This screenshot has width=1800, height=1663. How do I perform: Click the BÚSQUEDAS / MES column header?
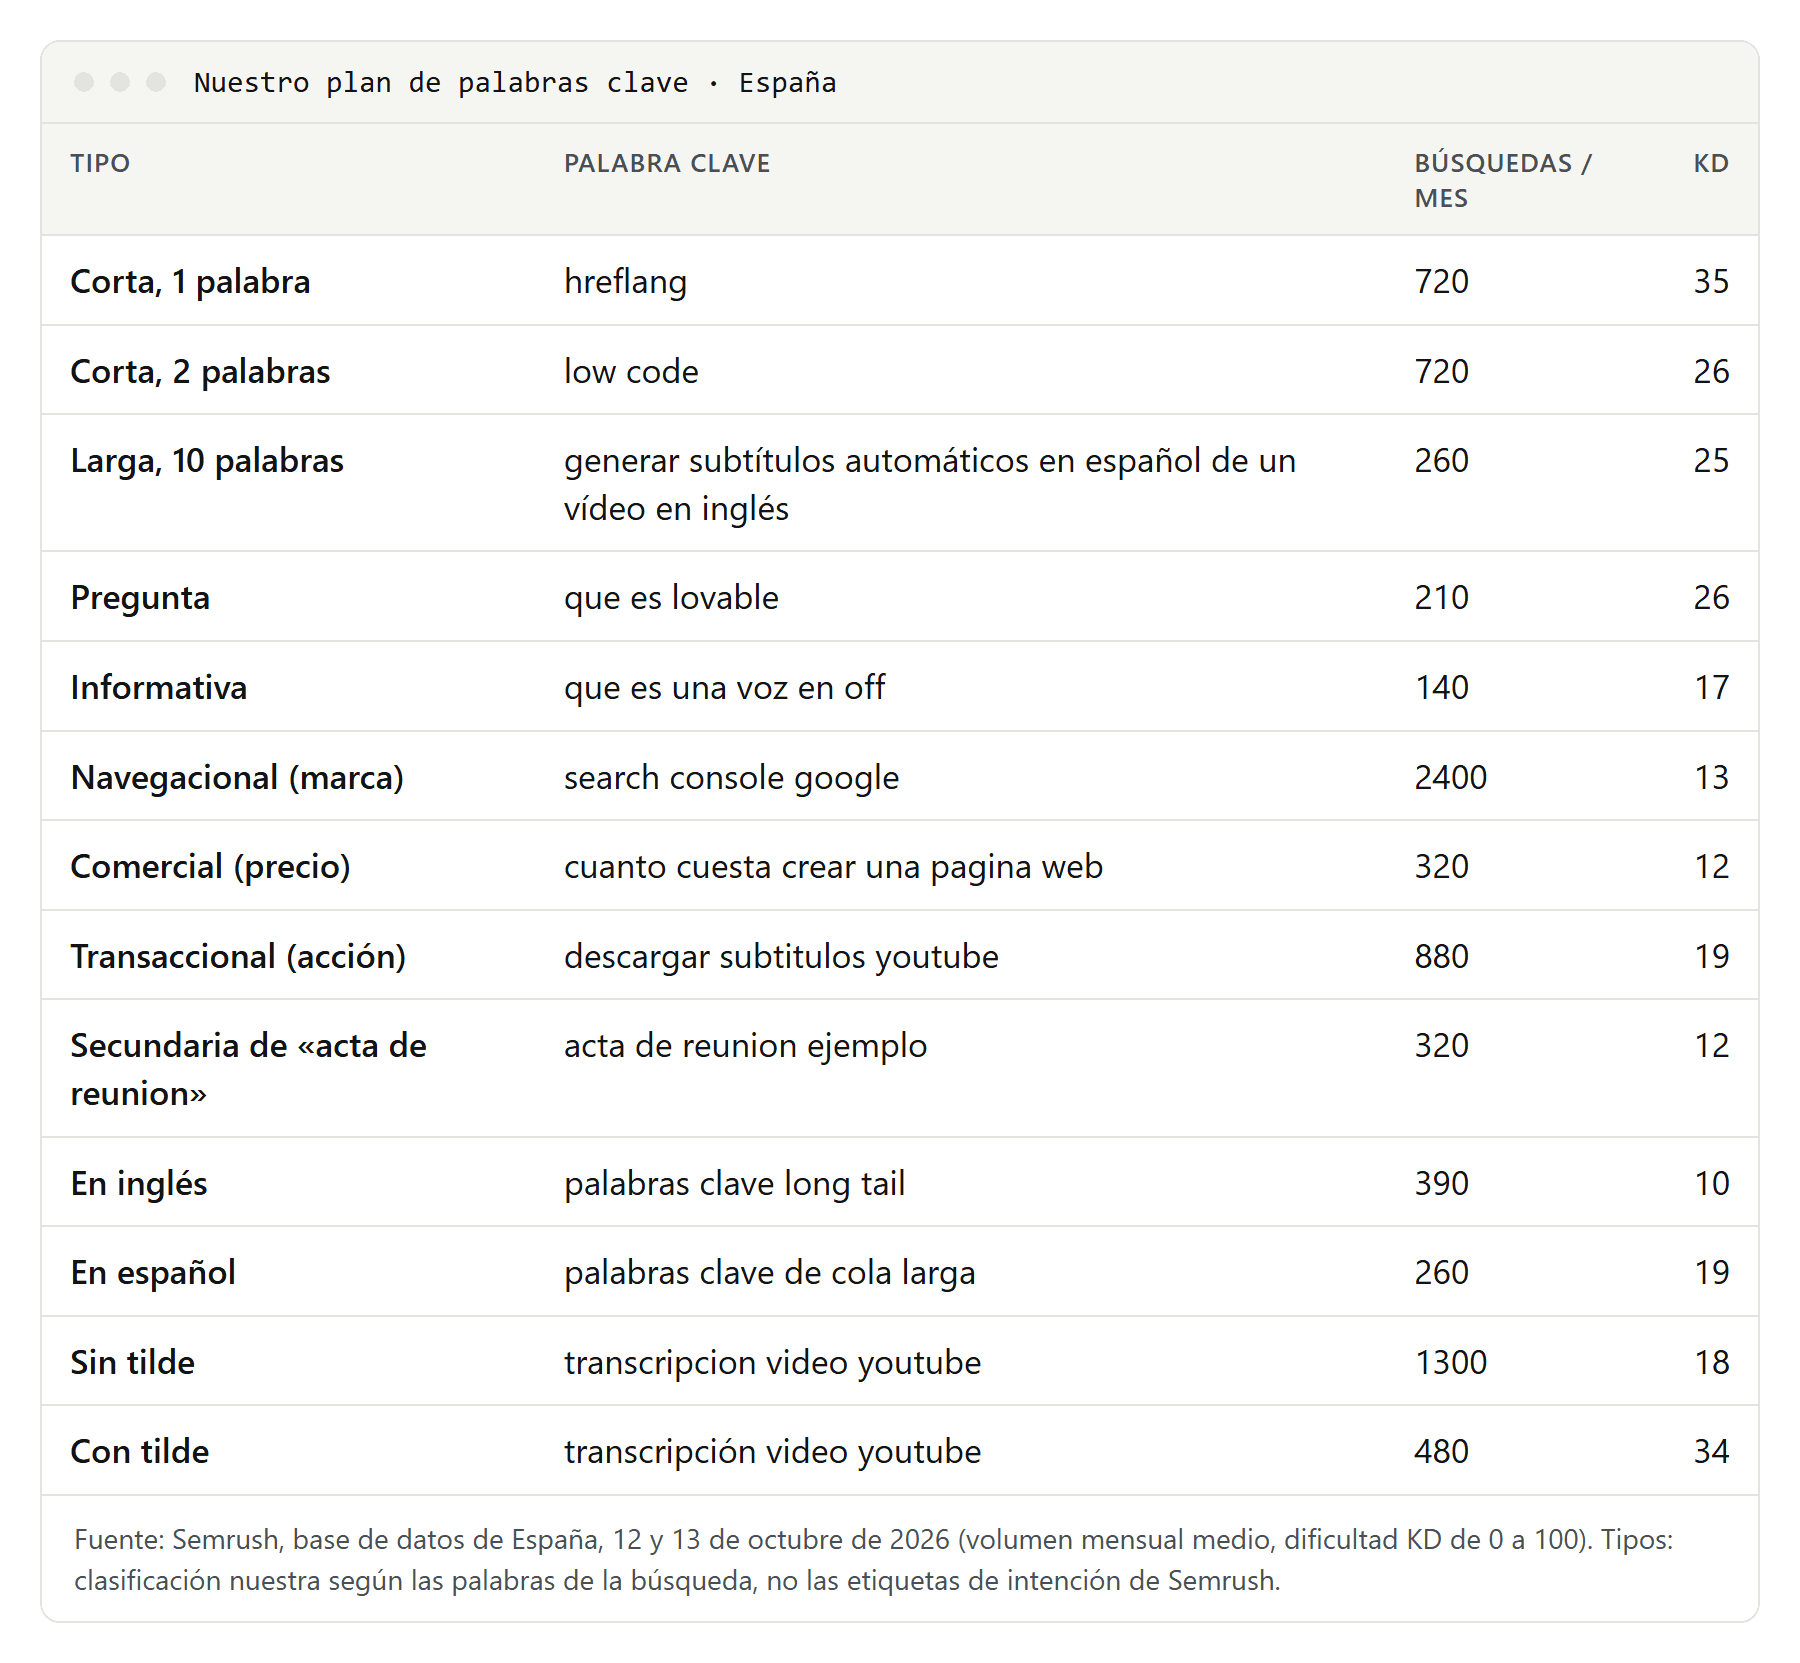click(1503, 180)
